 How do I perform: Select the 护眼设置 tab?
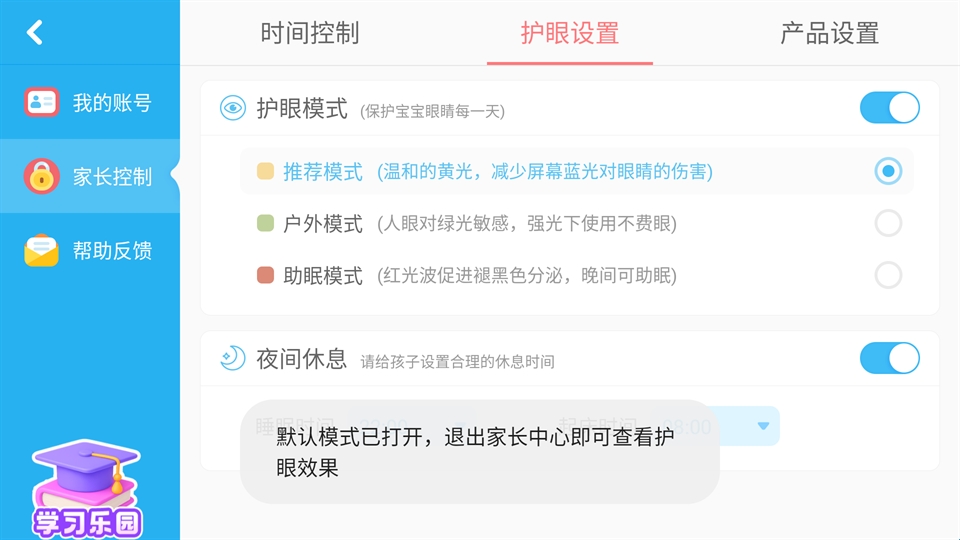click(570, 33)
